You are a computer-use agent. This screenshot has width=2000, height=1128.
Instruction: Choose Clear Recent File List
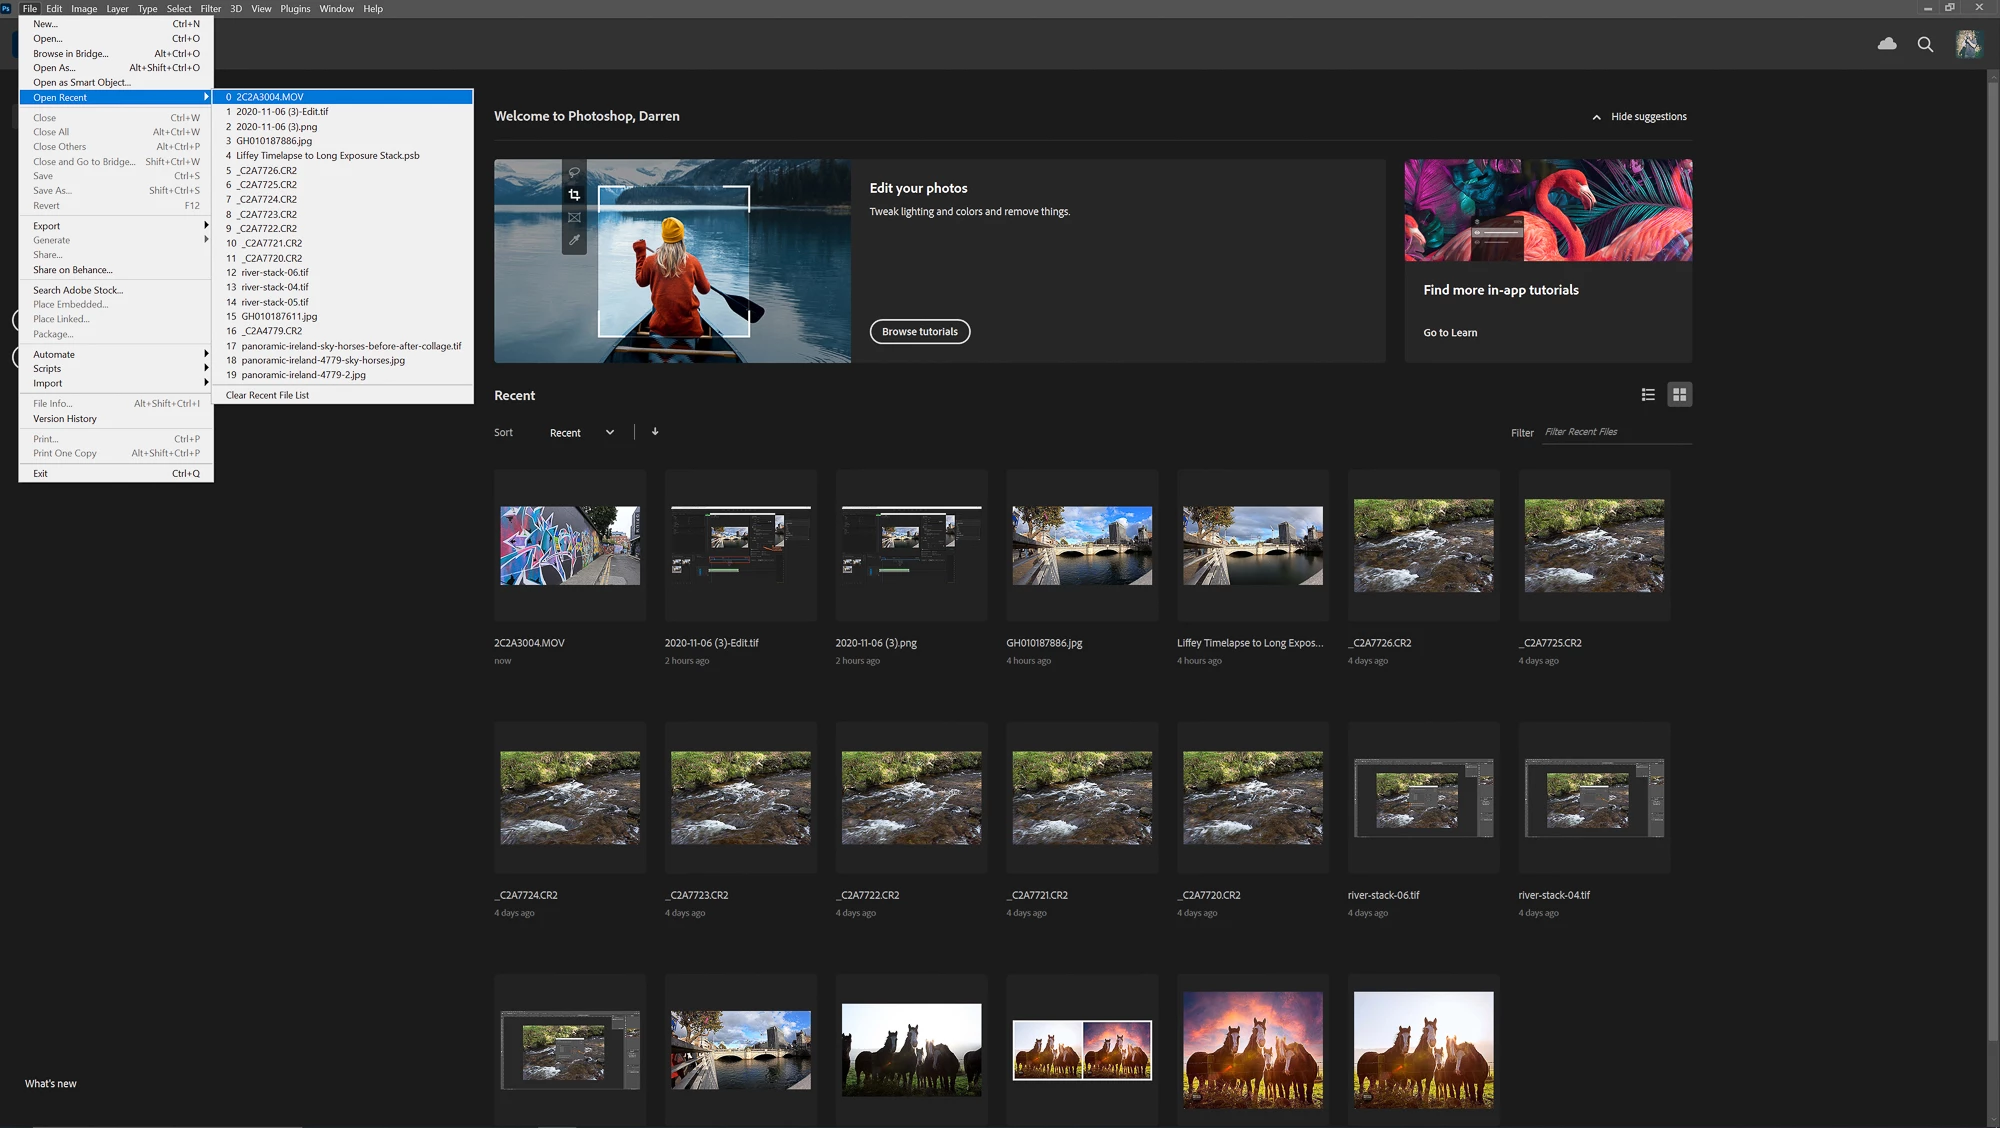coord(267,395)
